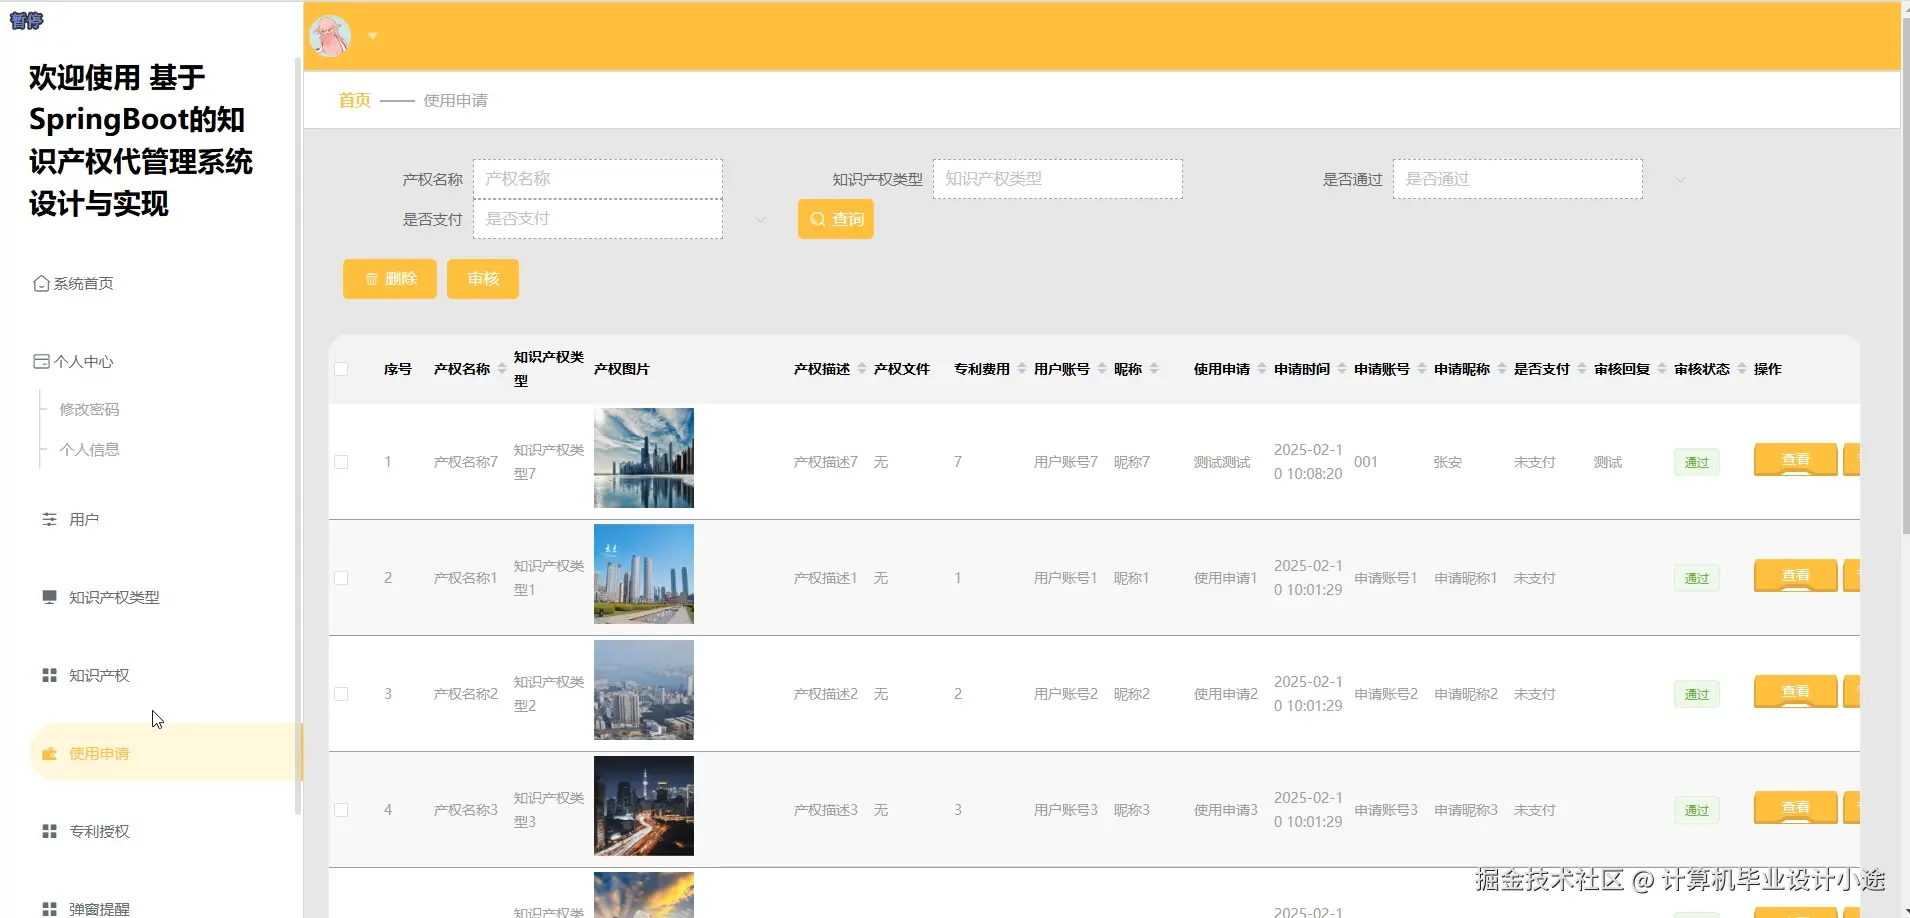Image resolution: width=1910 pixels, height=918 pixels.
Task: Go to 首页 via breadcrumb
Action: 354,100
